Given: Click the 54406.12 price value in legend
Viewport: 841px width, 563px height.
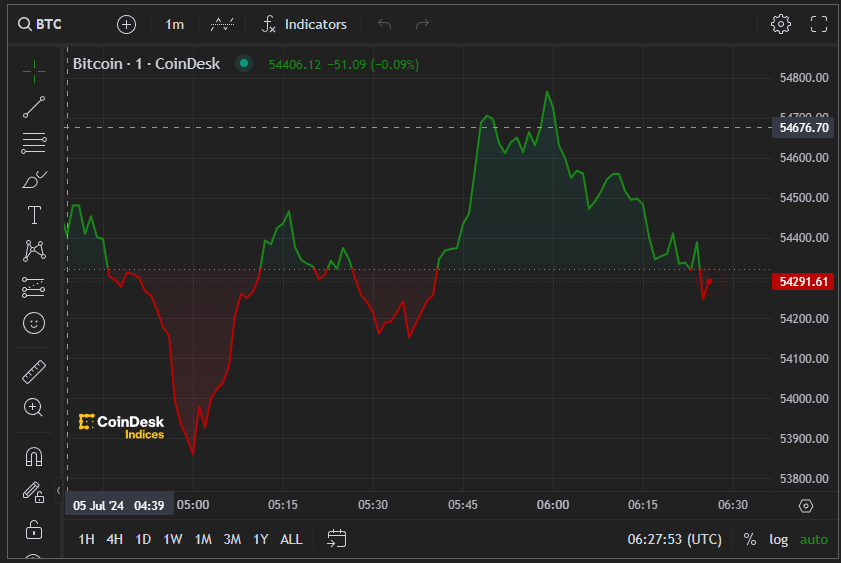Looking at the screenshot, I should 294,65.
